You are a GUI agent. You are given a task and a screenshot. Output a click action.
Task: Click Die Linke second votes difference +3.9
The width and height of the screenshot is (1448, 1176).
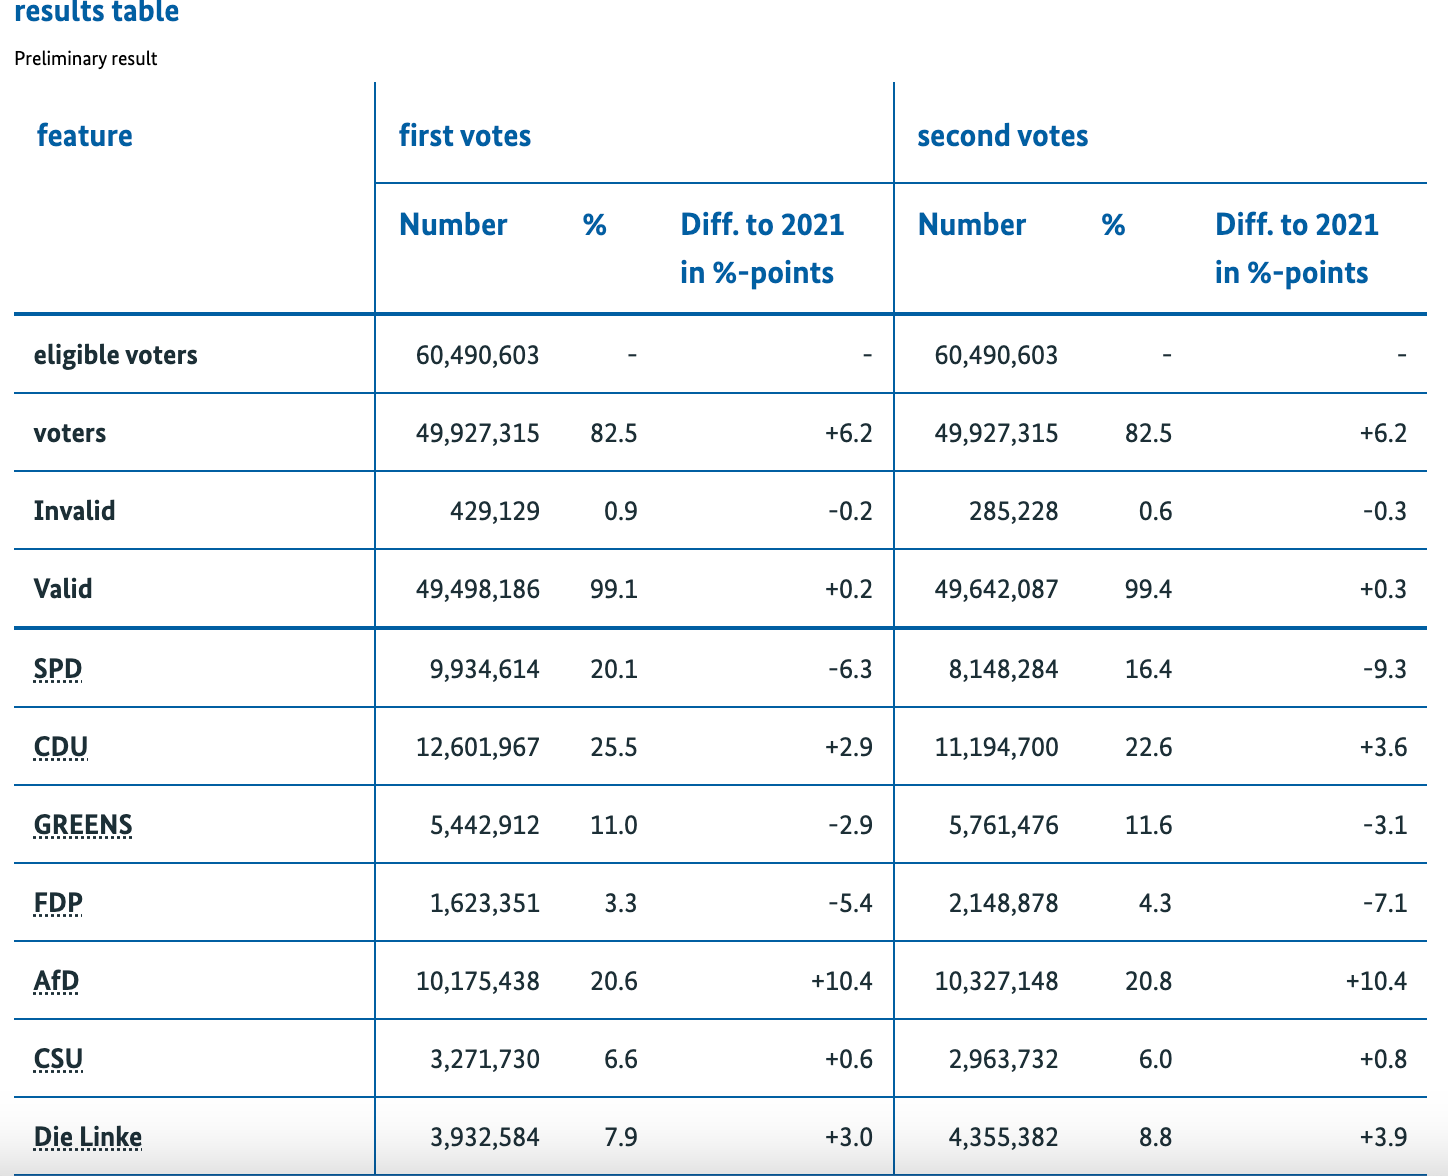point(1384,1137)
